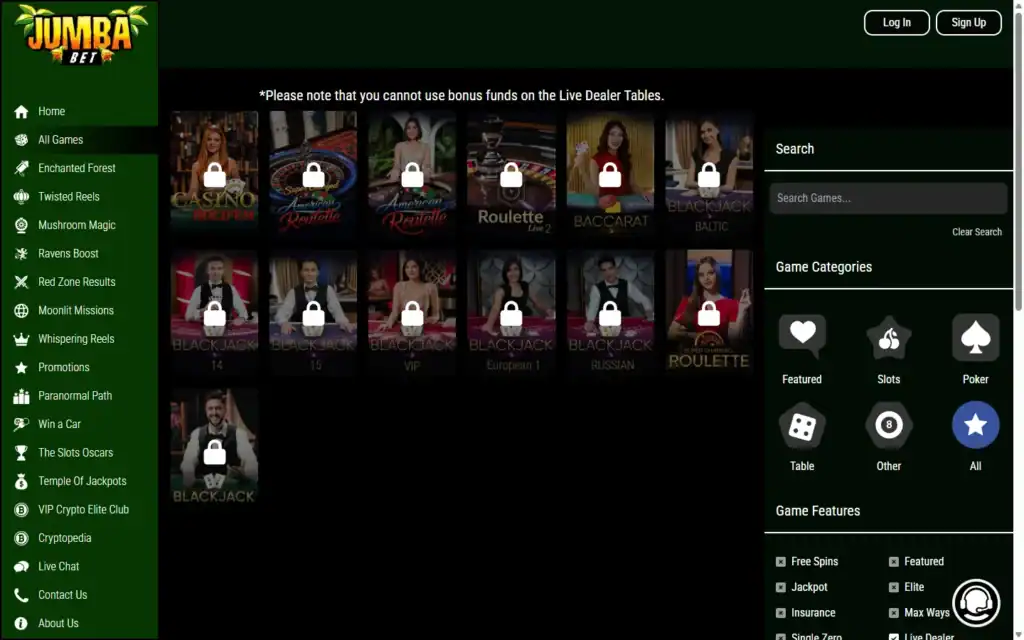Screen dimensions: 1024x640
Task: Toggle the Featured feature checkbox
Action: pos(893,562)
